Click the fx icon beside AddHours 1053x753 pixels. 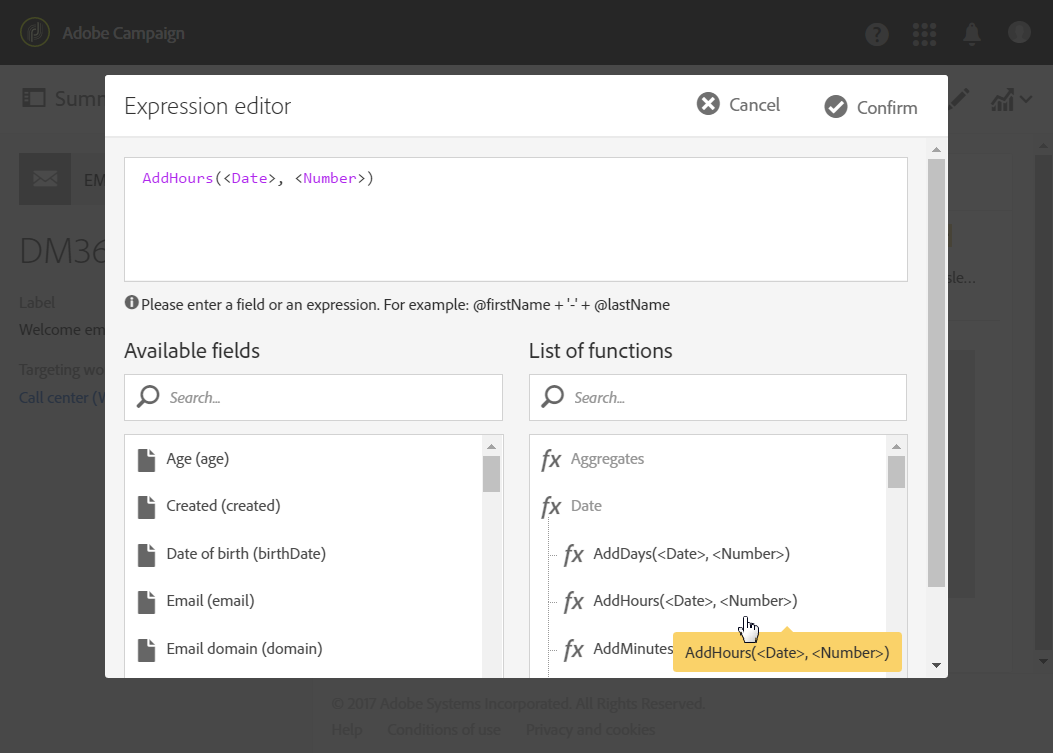coord(574,601)
